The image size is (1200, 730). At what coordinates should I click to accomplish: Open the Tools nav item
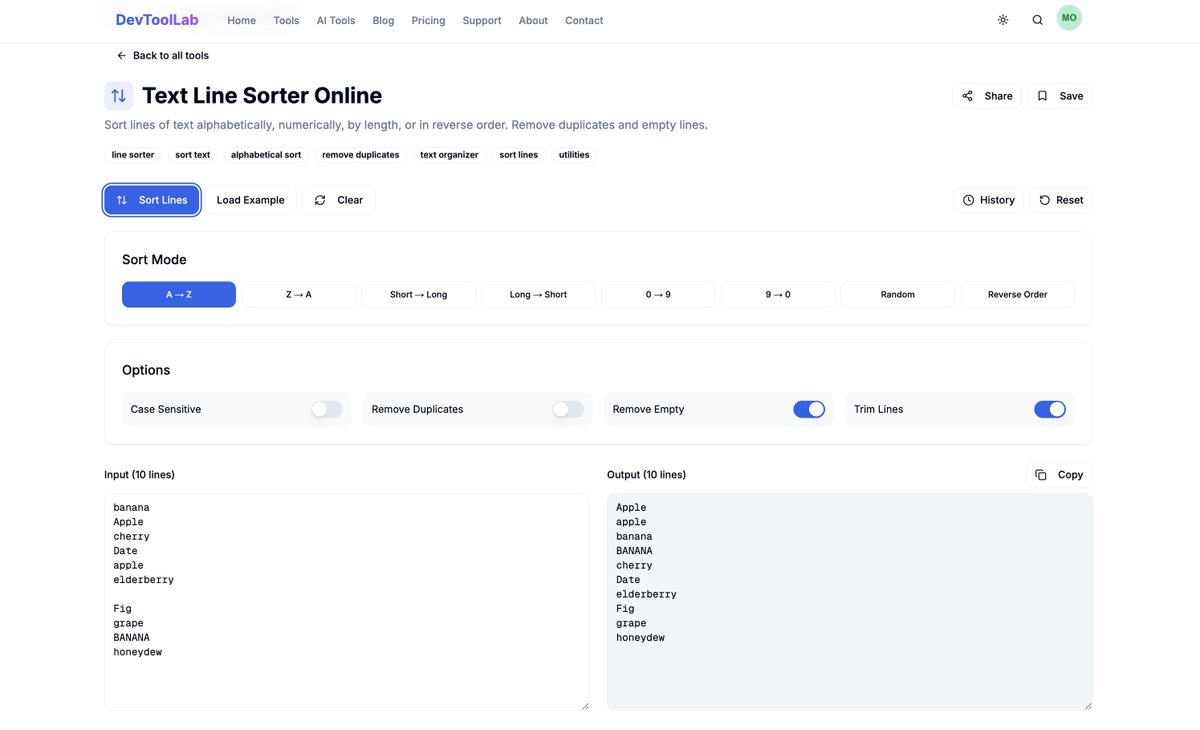coord(286,20)
